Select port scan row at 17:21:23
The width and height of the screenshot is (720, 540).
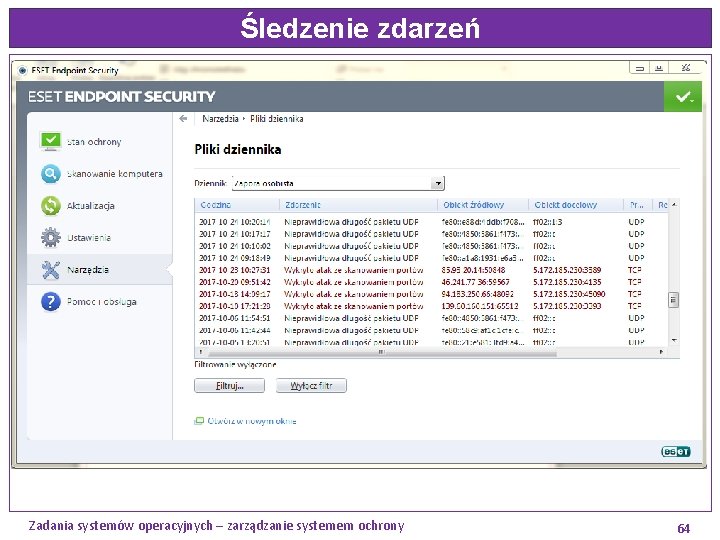point(432,306)
